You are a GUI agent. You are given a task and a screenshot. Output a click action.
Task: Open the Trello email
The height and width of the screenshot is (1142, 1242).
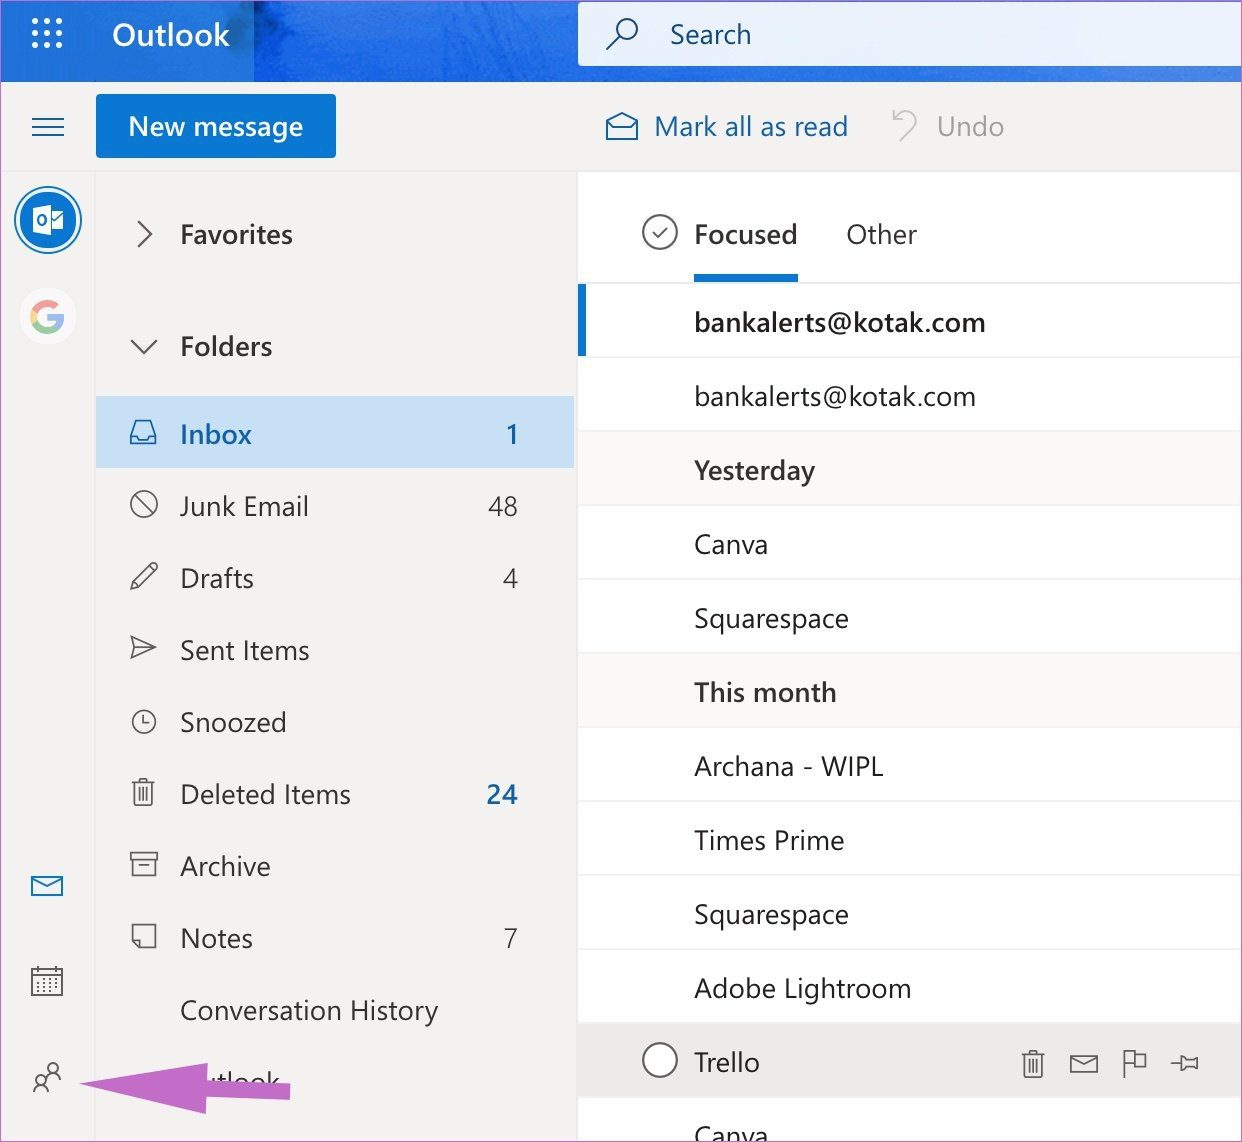coord(910,1061)
